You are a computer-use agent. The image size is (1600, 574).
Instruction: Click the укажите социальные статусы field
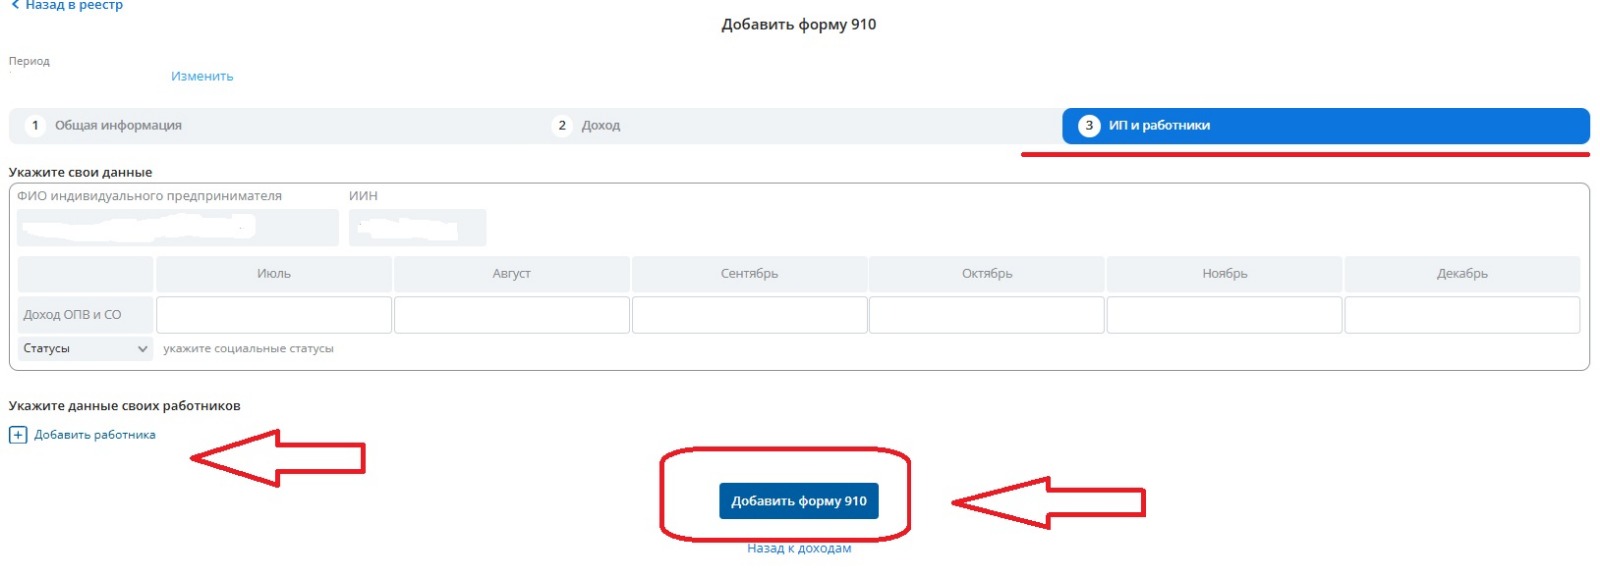click(249, 349)
